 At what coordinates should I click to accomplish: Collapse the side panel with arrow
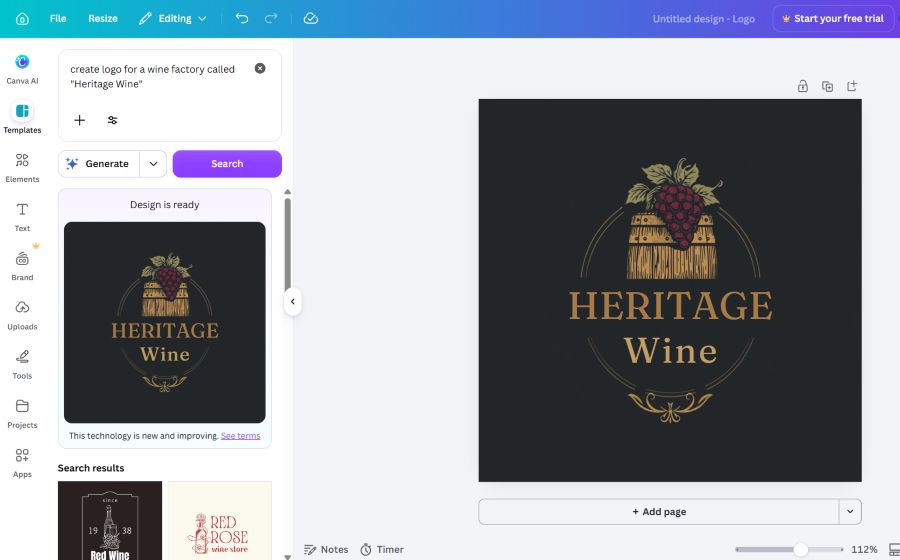293,301
